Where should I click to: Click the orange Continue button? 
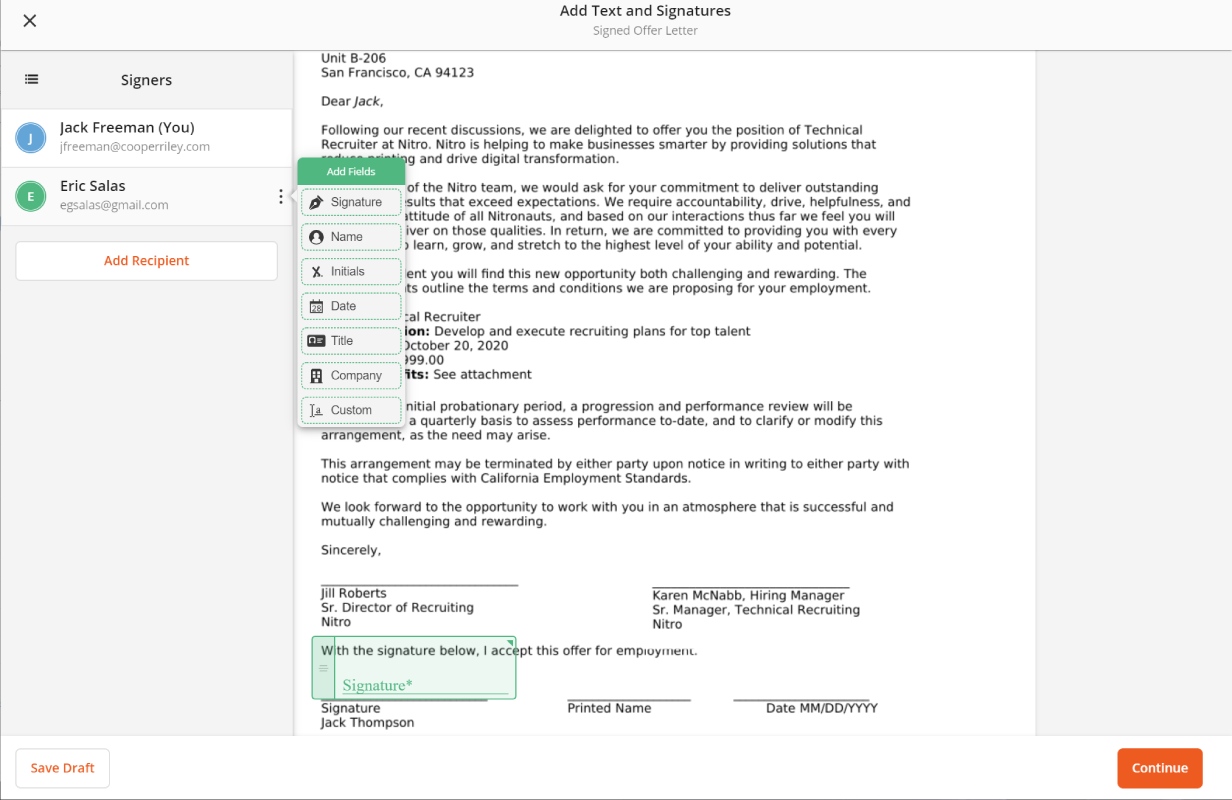pos(1160,768)
